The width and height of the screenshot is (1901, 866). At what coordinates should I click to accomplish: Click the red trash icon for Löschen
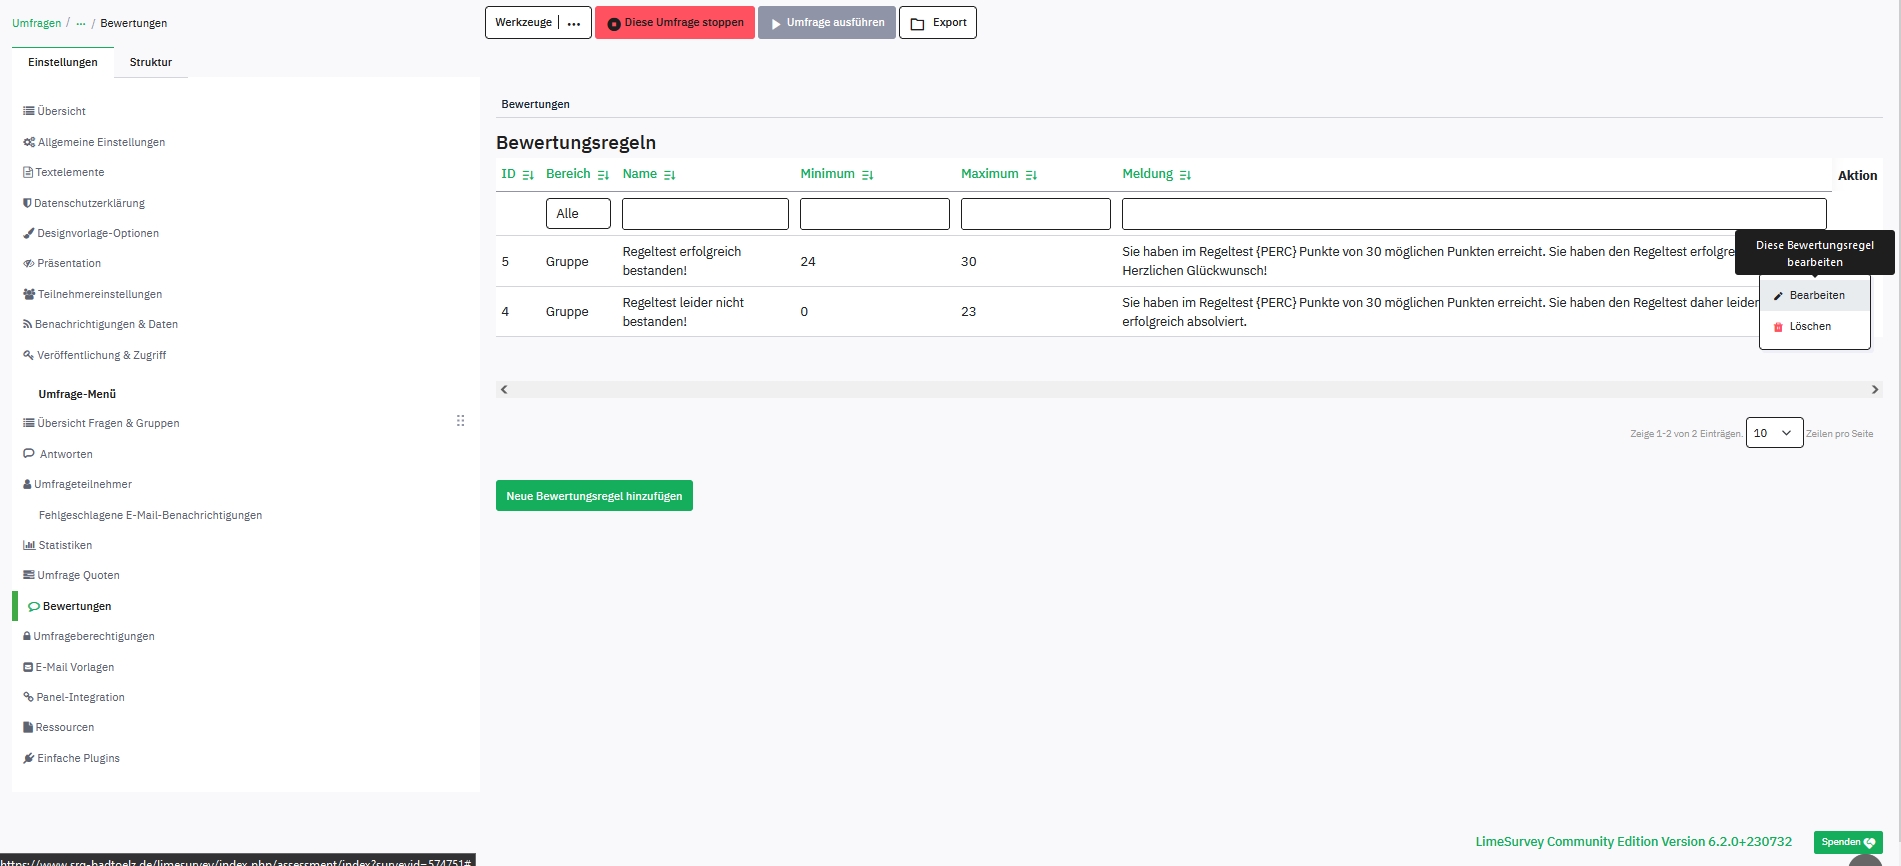click(x=1778, y=327)
